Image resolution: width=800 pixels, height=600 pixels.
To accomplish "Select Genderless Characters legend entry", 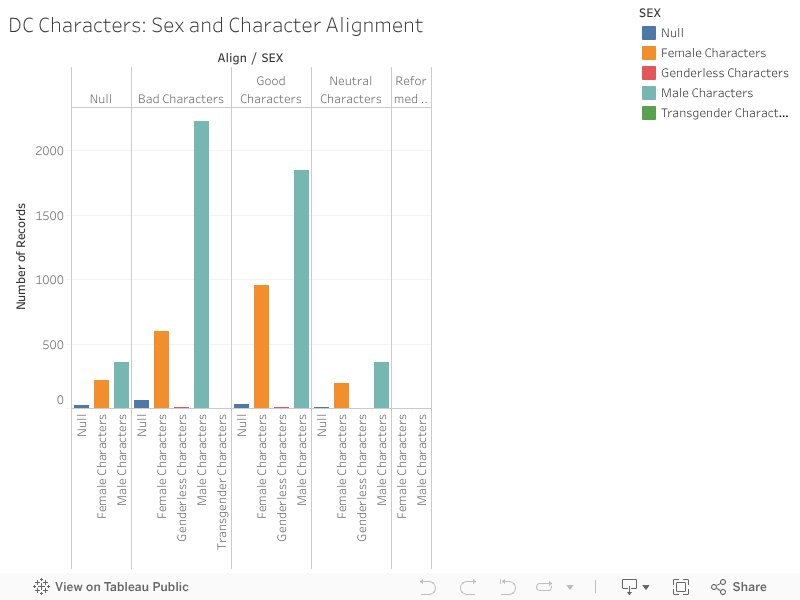I will (724, 73).
